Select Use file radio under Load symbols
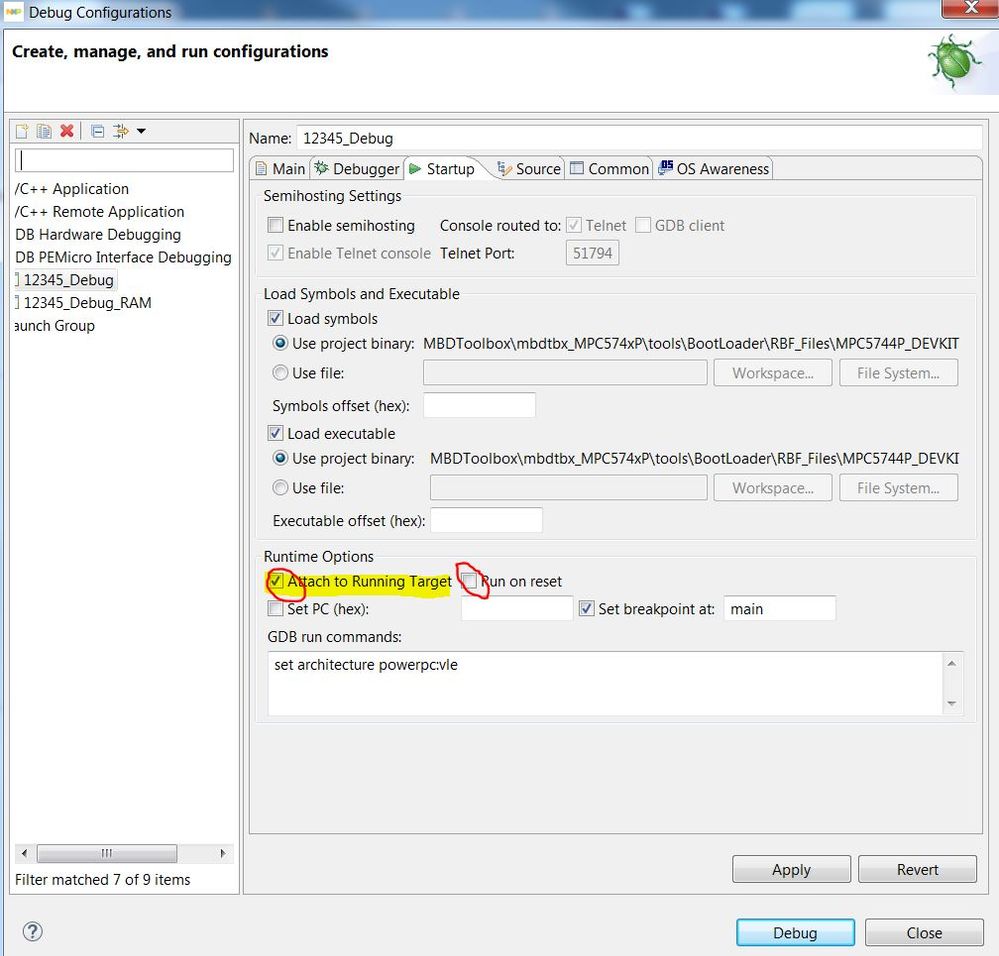 pyautogui.click(x=280, y=373)
